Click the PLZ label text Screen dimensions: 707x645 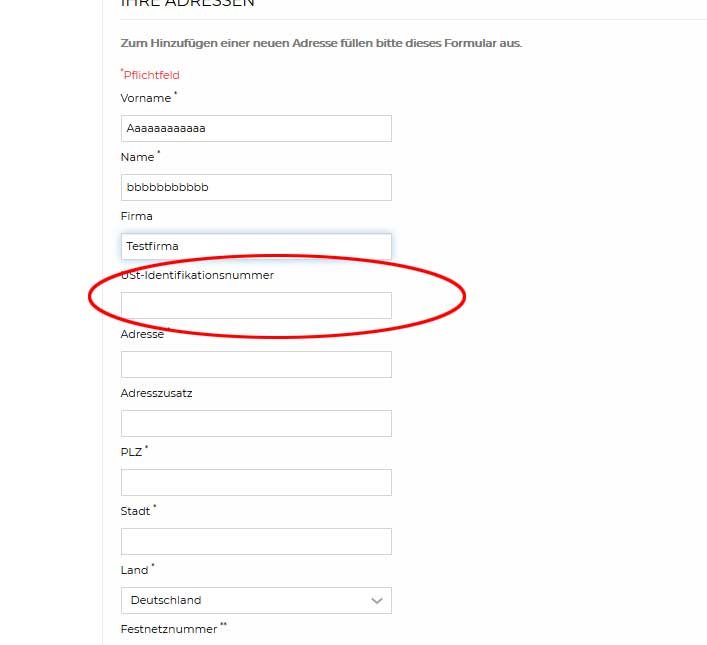click(x=131, y=452)
